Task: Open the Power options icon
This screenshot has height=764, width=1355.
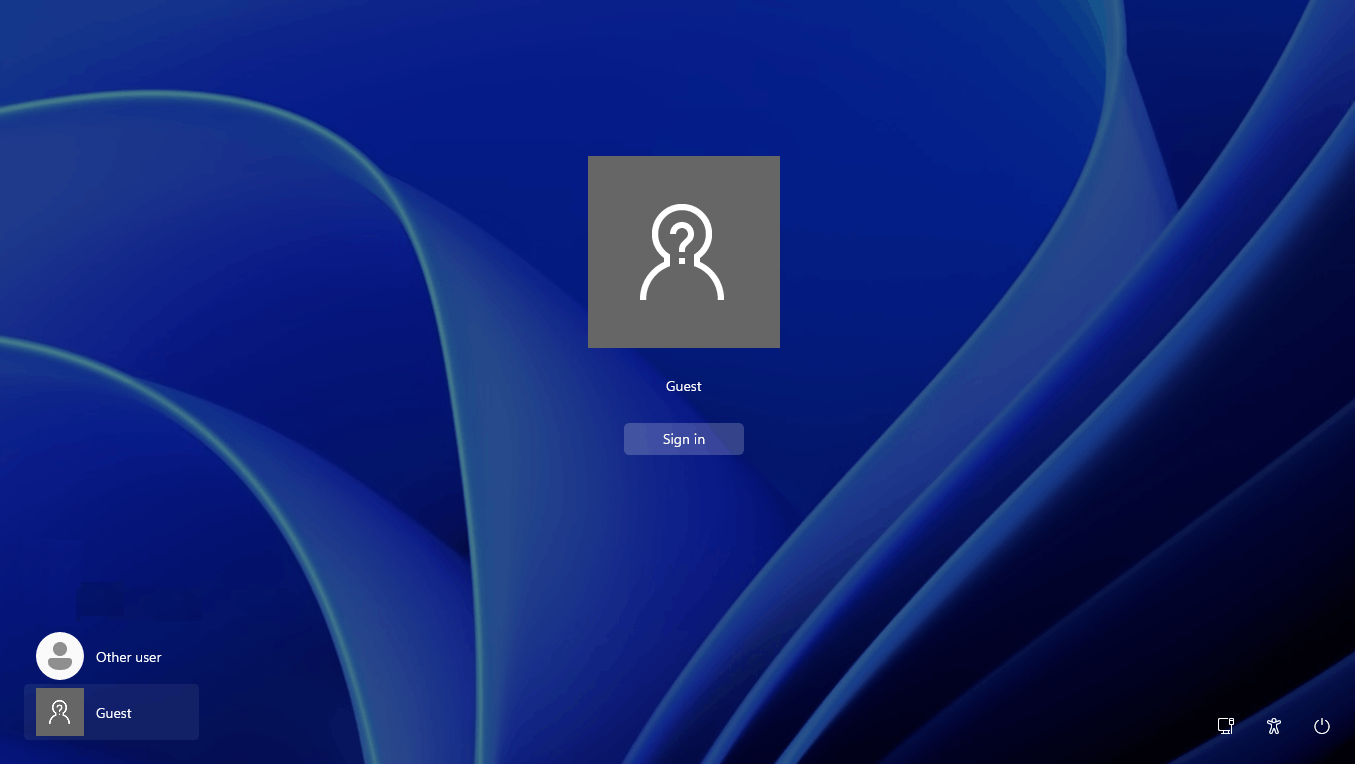Action: [1322, 726]
